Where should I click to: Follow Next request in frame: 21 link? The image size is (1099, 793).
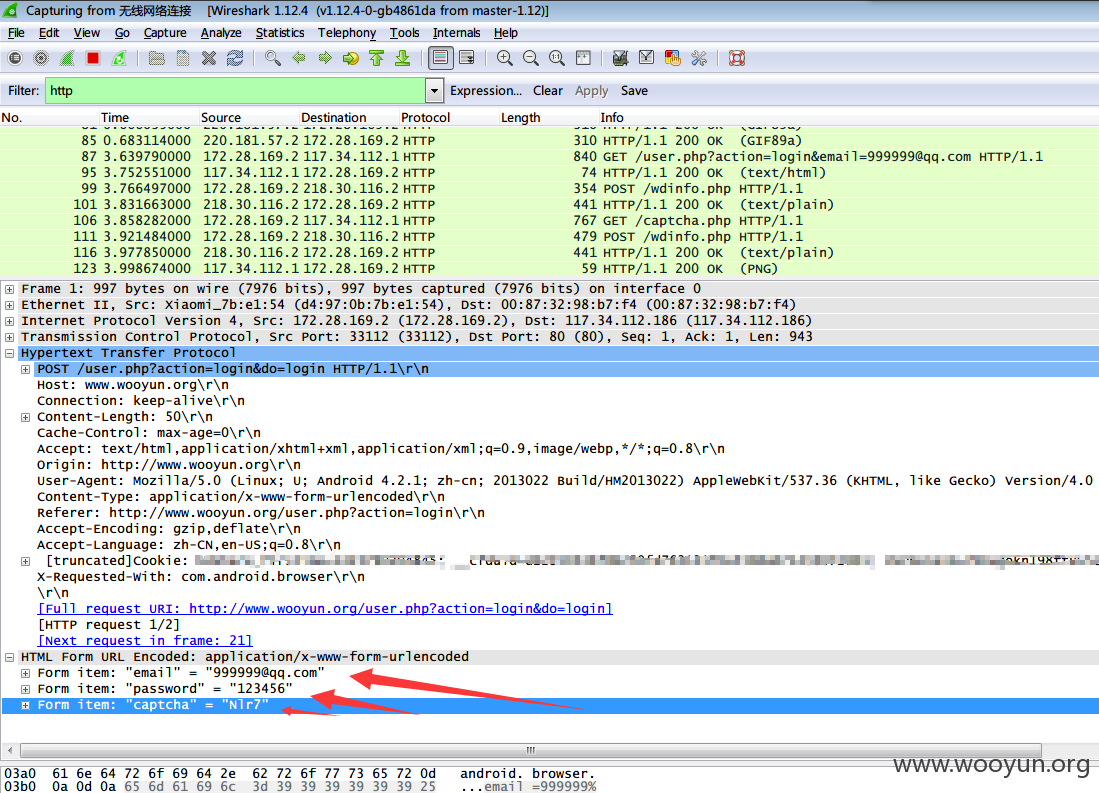point(145,640)
